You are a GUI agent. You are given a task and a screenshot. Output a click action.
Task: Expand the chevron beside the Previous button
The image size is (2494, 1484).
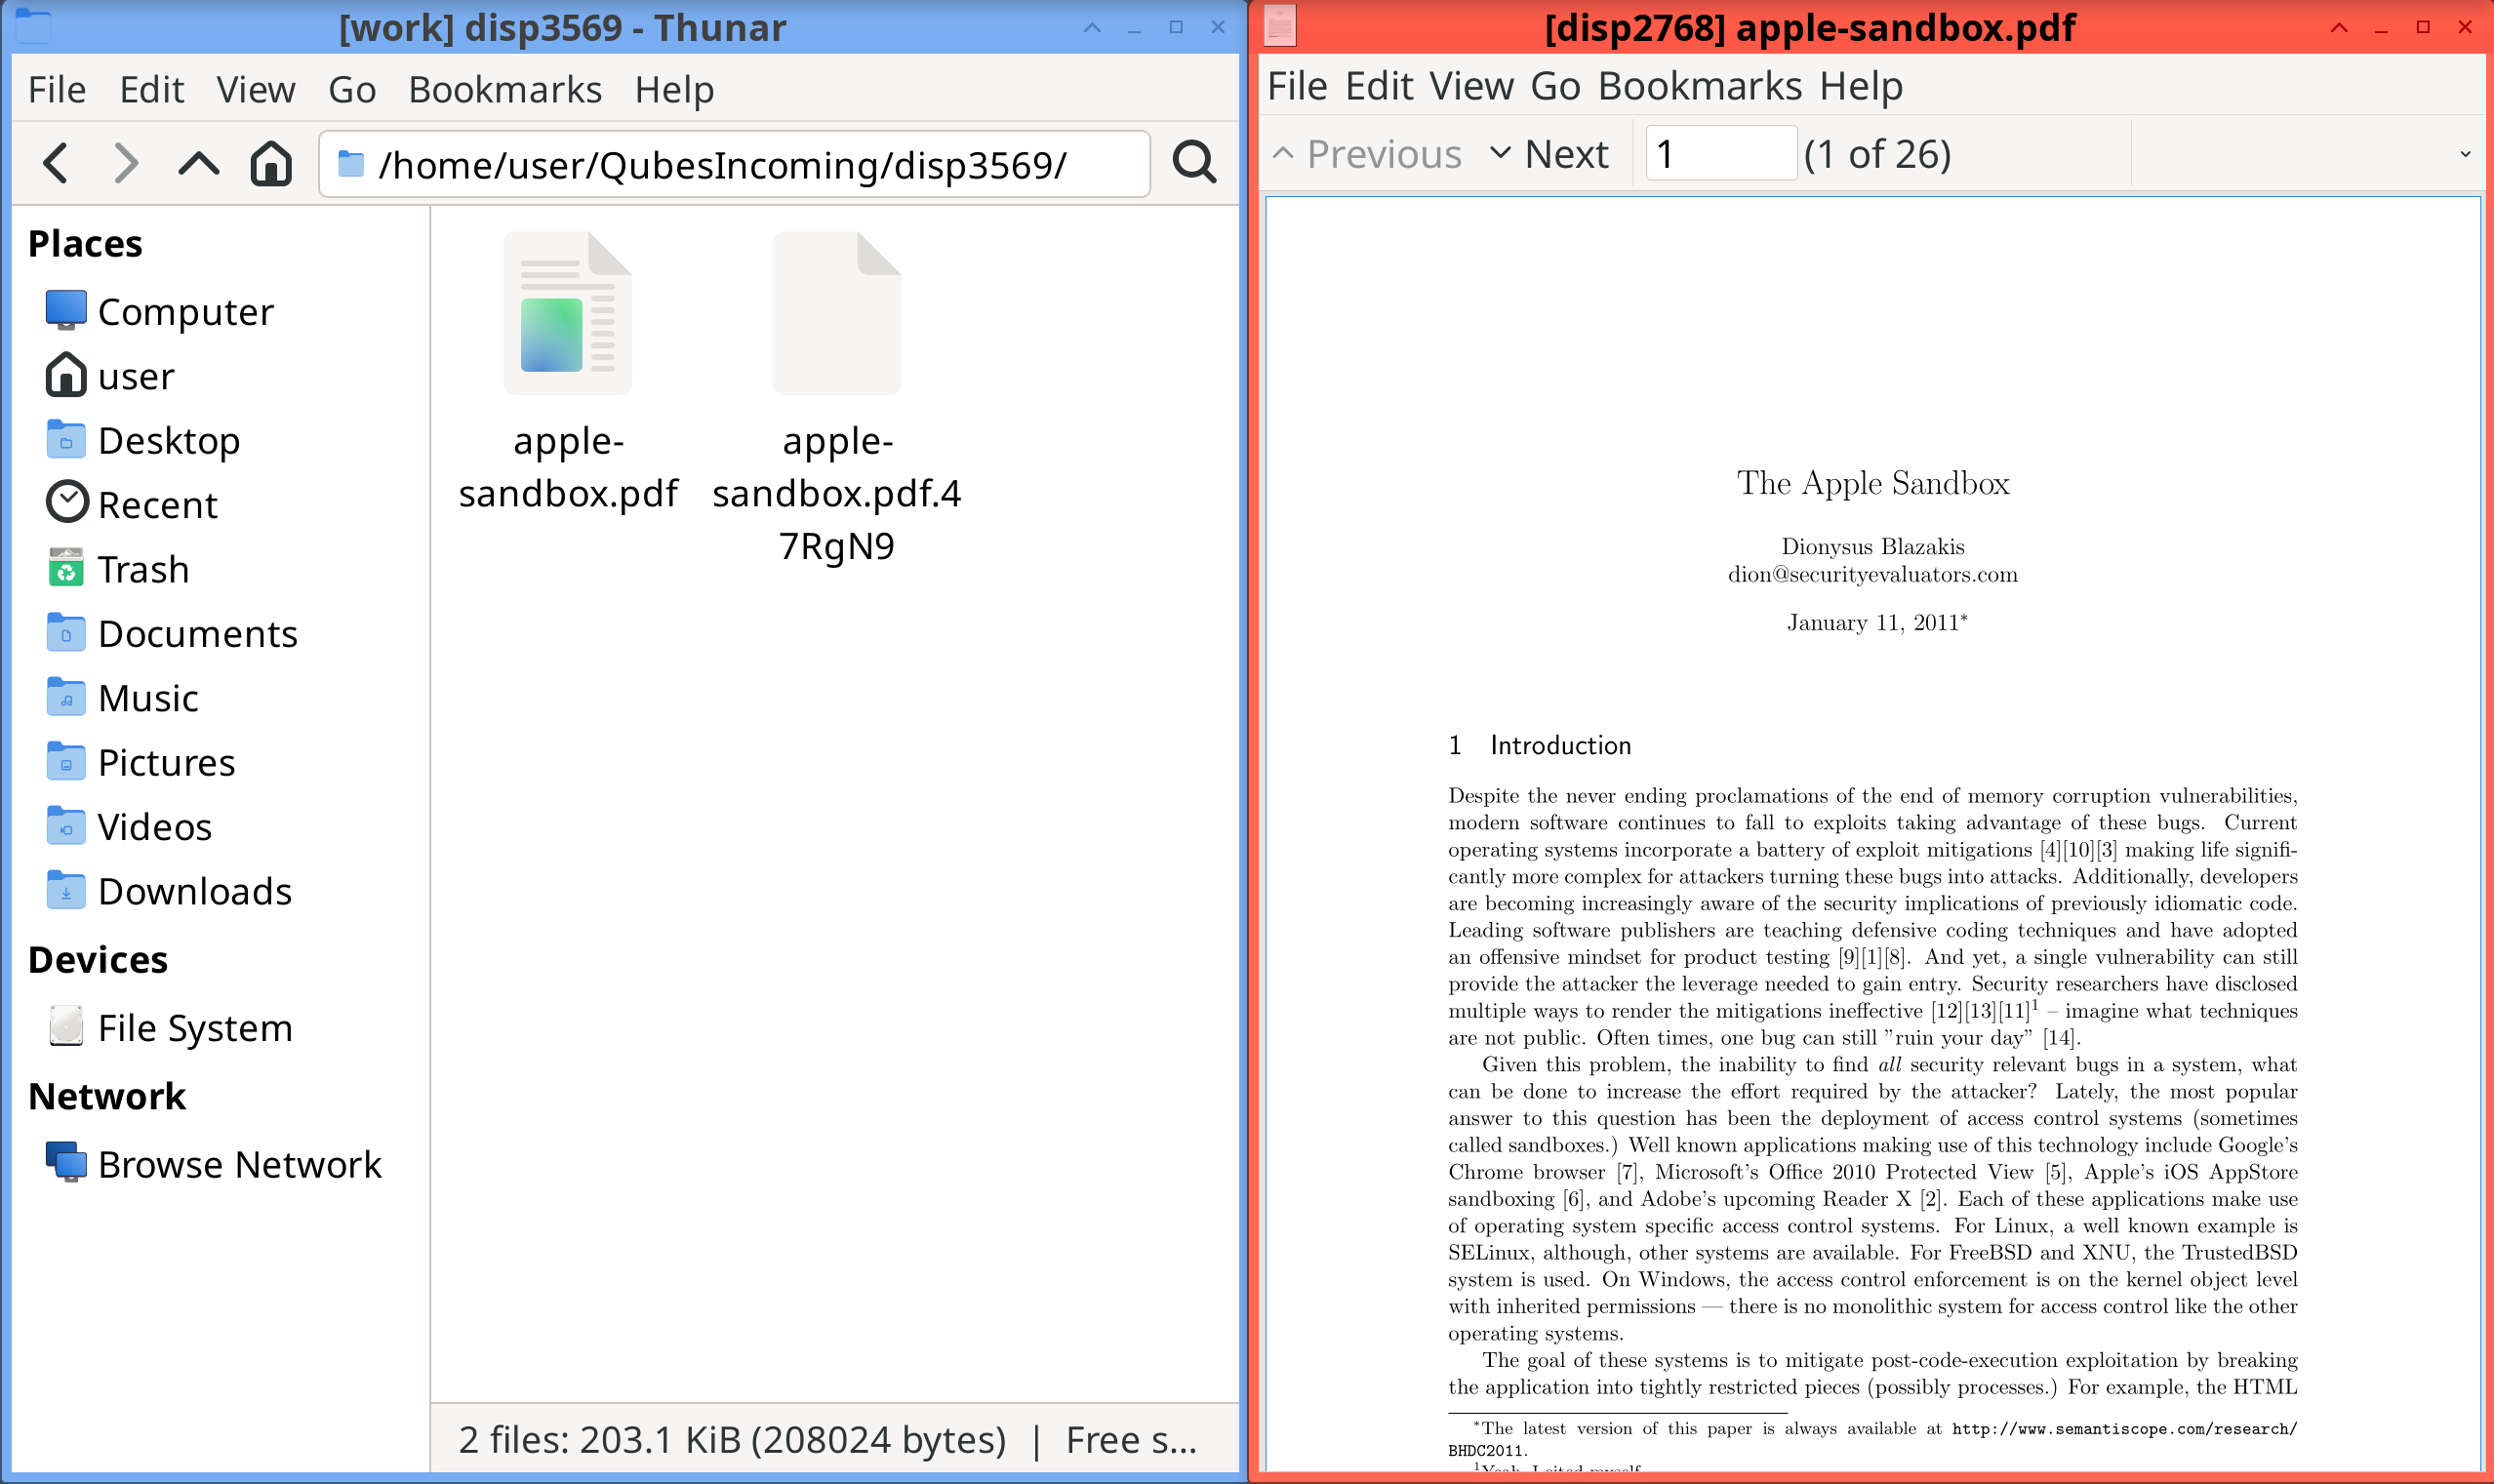tap(1282, 153)
